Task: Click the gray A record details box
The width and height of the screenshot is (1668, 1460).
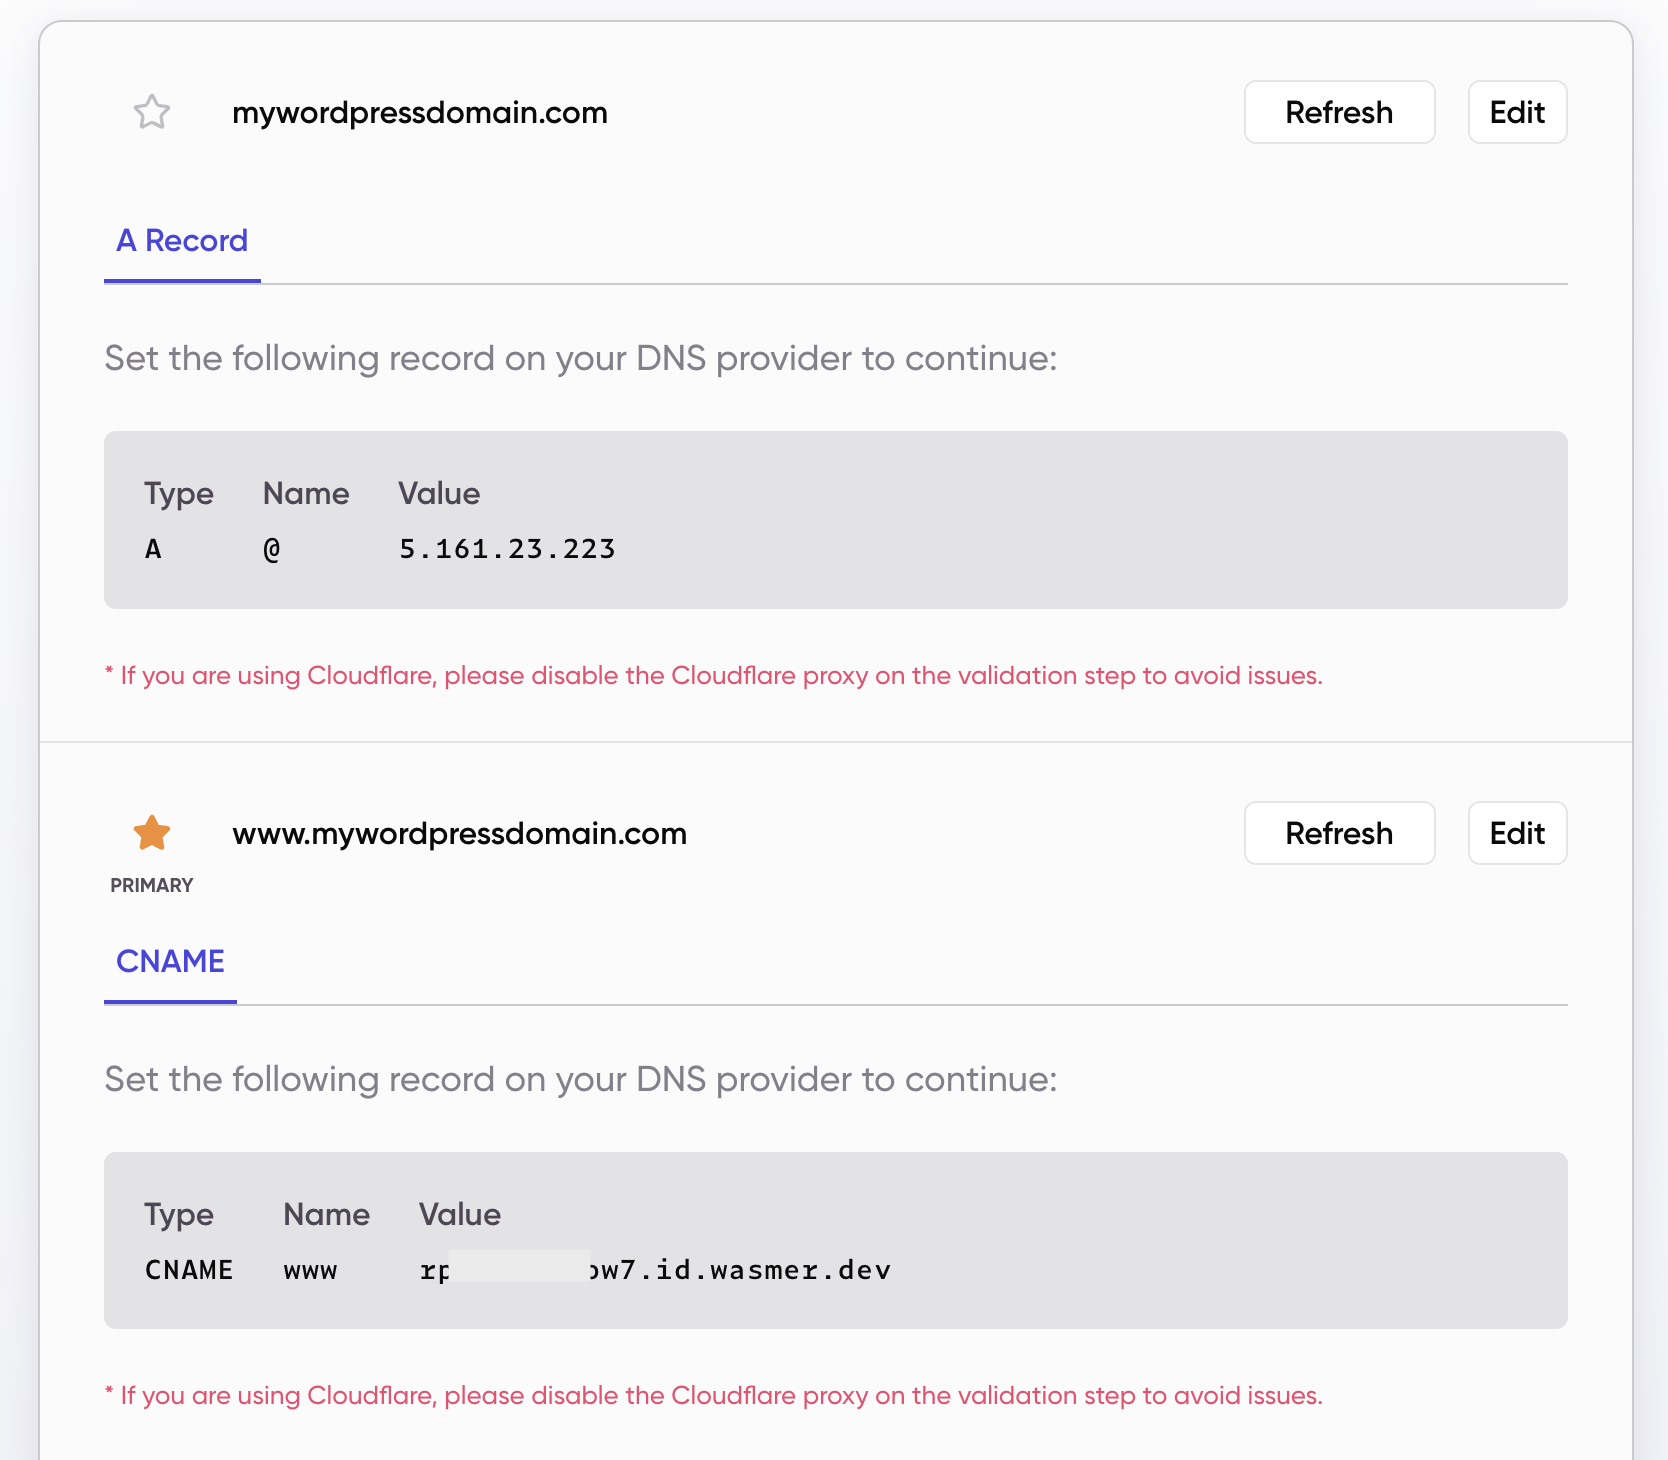Action: (x=836, y=519)
